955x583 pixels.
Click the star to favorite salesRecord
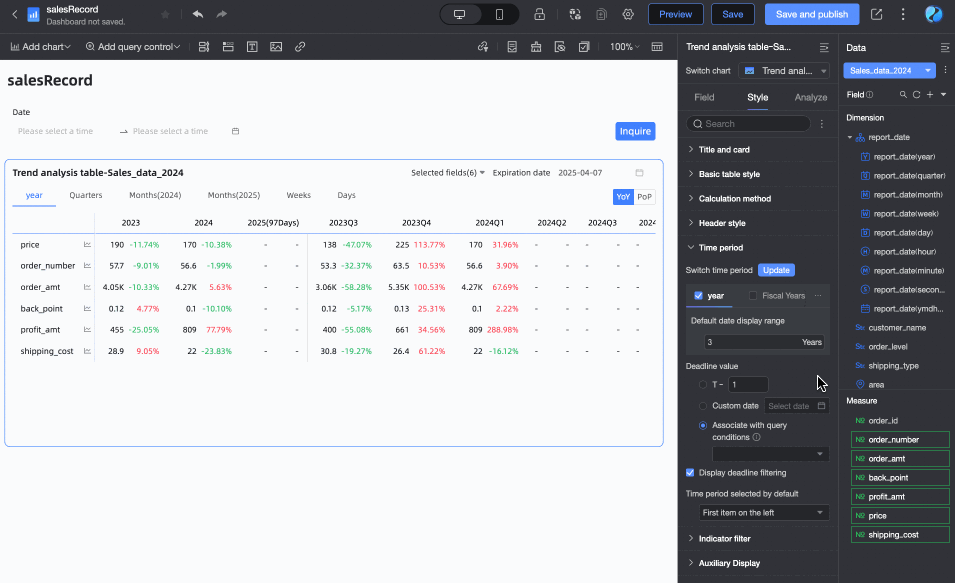(x=164, y=14)
